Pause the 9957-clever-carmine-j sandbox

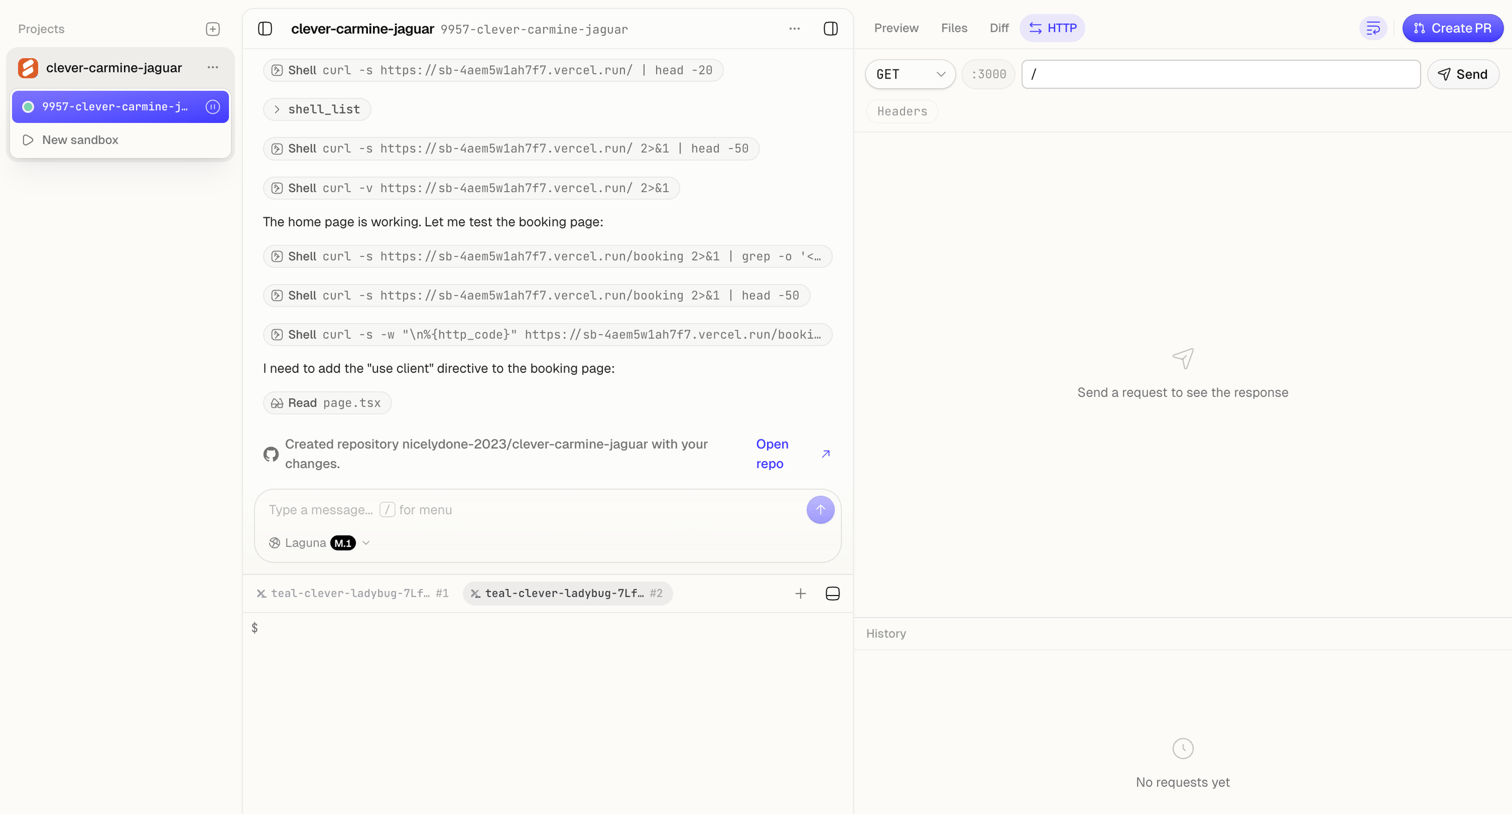click(x=212, y=107)
